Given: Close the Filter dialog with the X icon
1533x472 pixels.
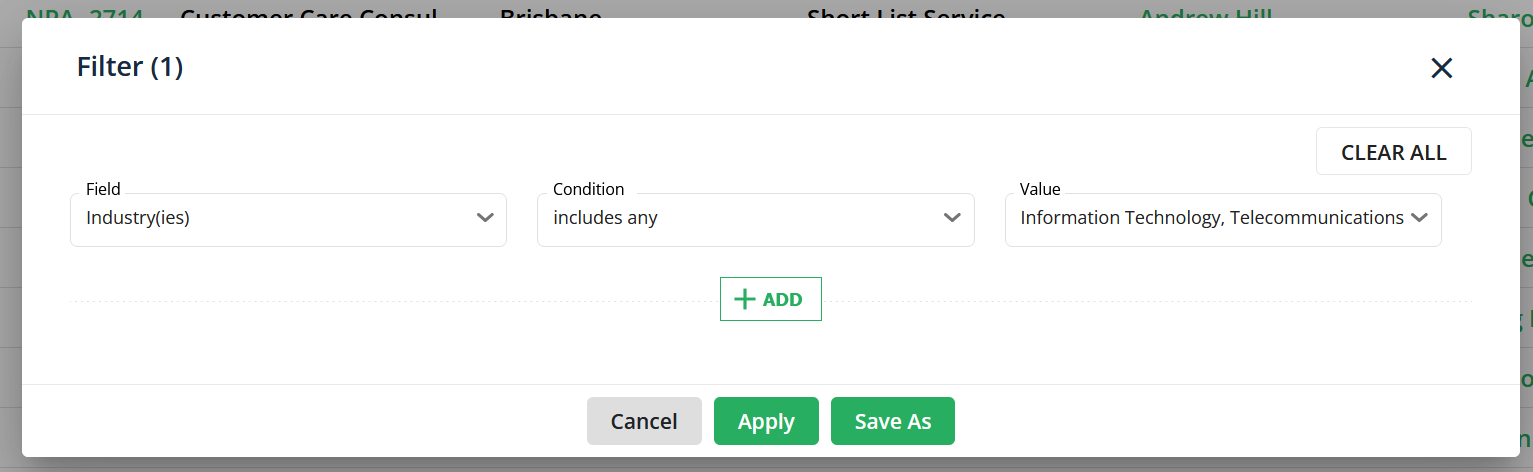Looking at the screenshot, I should coord(1441,68).
